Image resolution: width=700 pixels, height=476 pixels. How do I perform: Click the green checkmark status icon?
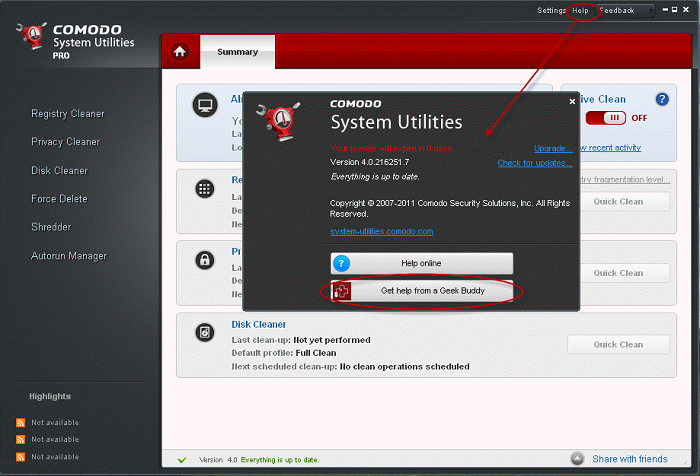click(x=182, y=460)
